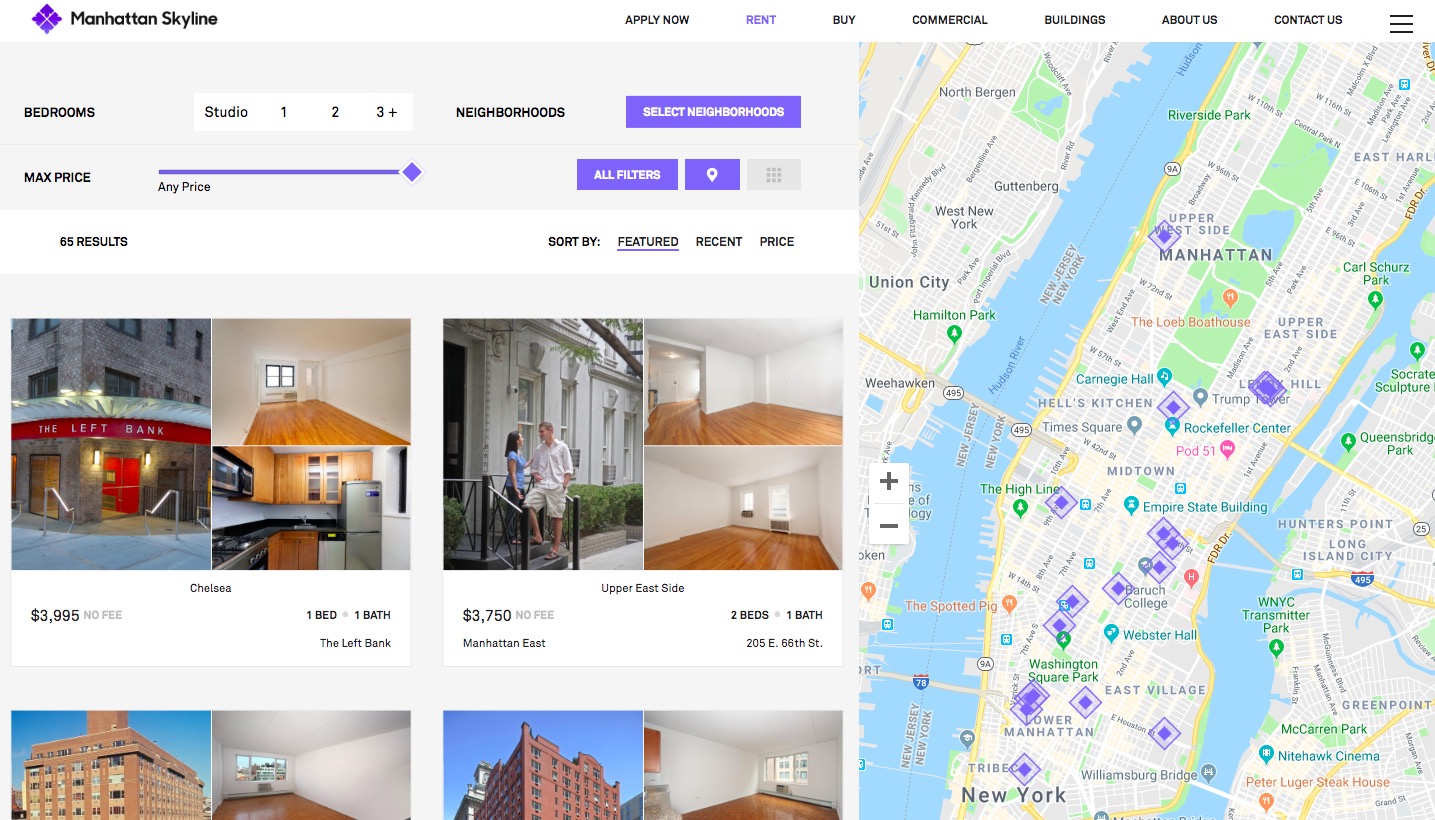This screenshot has width=1435, height=820.
Task: Switch to grid view icon
Action: coord(773,175)
